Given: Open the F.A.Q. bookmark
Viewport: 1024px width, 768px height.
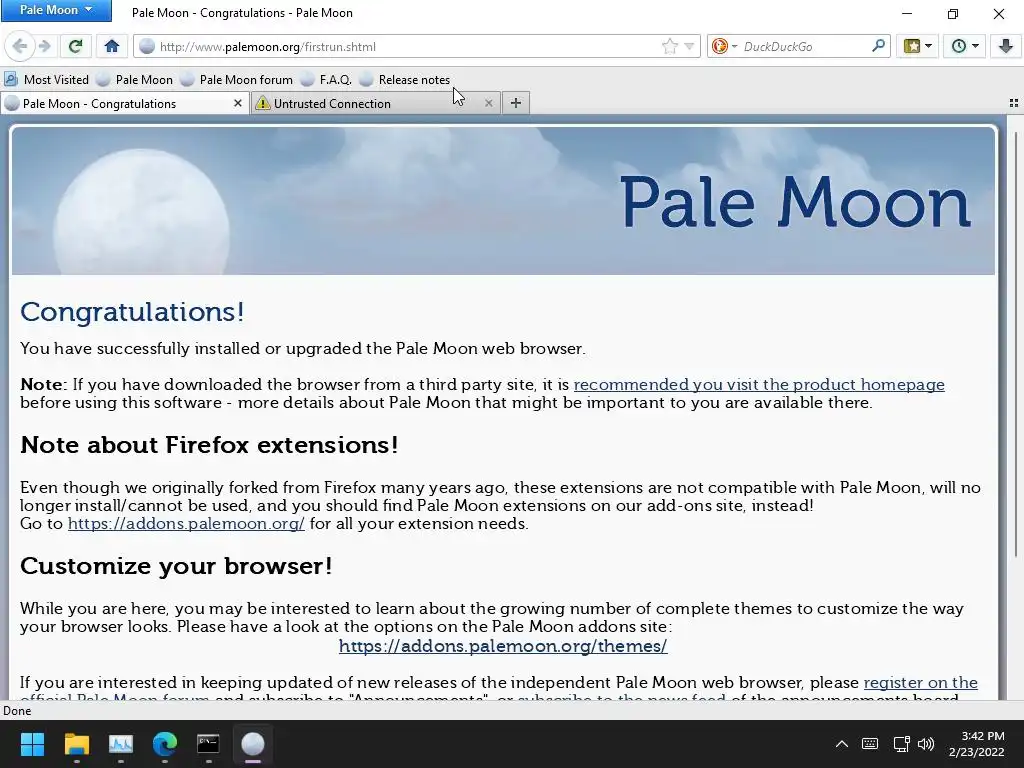Looking at the screenshot, I should click(327, 80).
